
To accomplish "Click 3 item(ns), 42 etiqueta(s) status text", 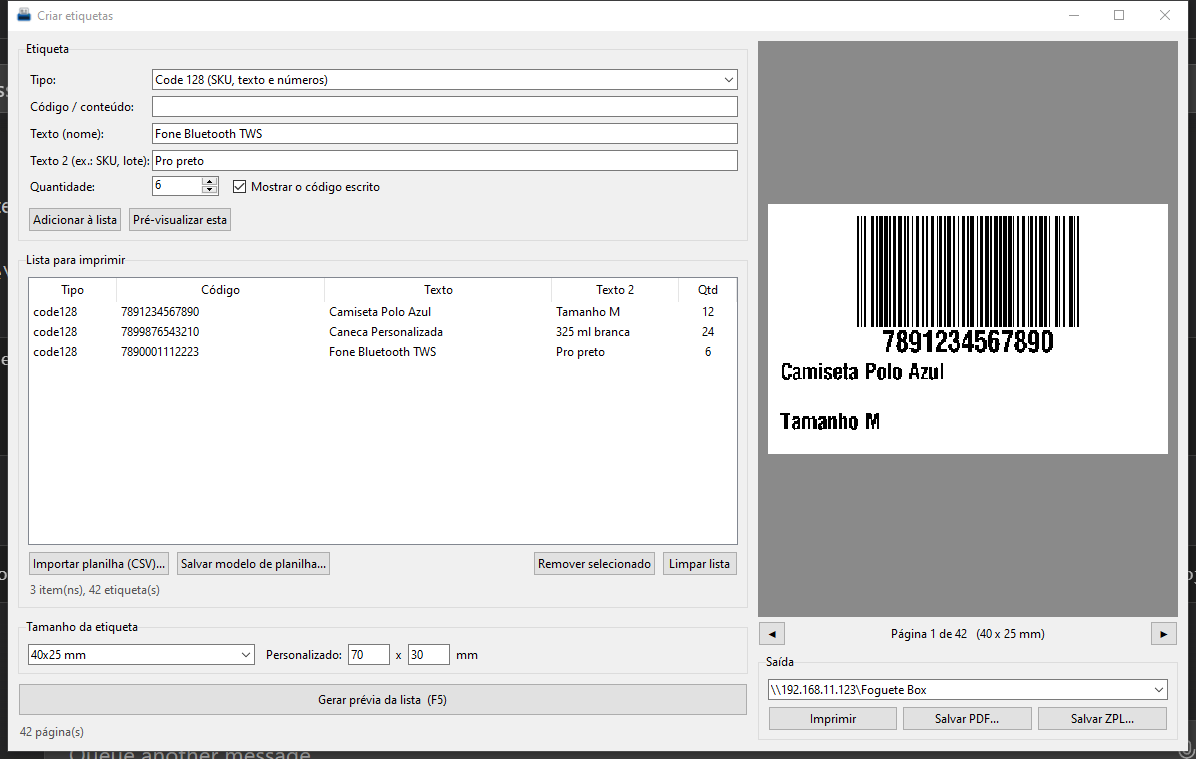I will point(95,590).
